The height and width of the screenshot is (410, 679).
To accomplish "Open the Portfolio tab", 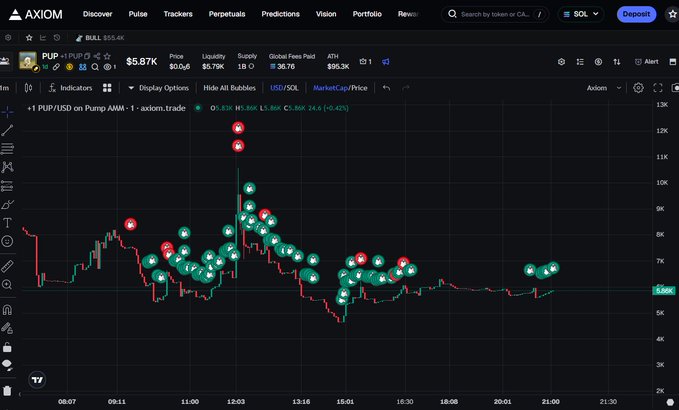I will coord(367,14).
